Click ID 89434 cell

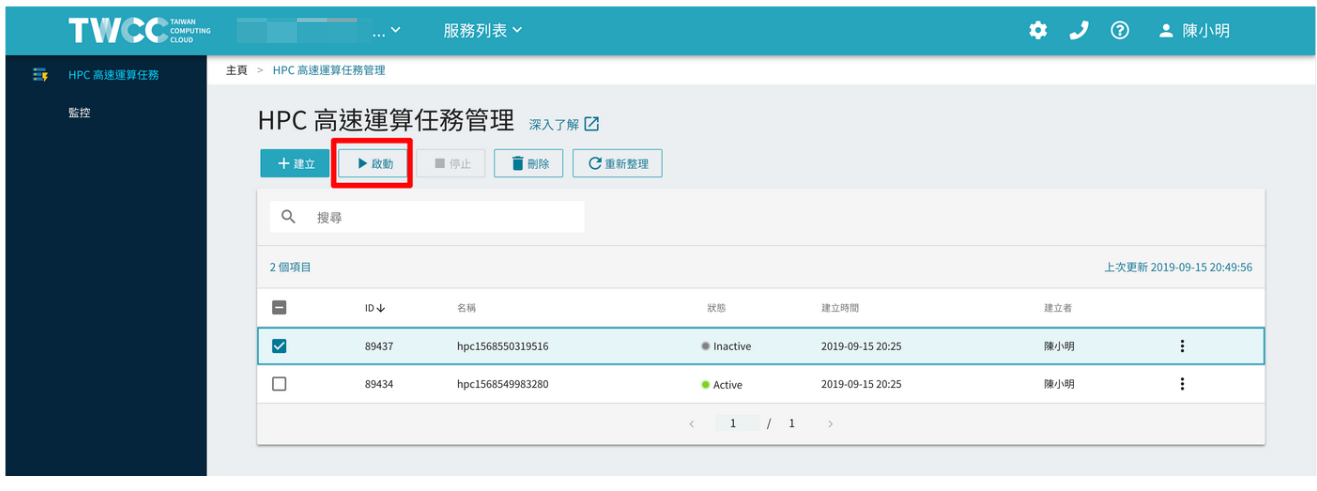pos(379,384)
